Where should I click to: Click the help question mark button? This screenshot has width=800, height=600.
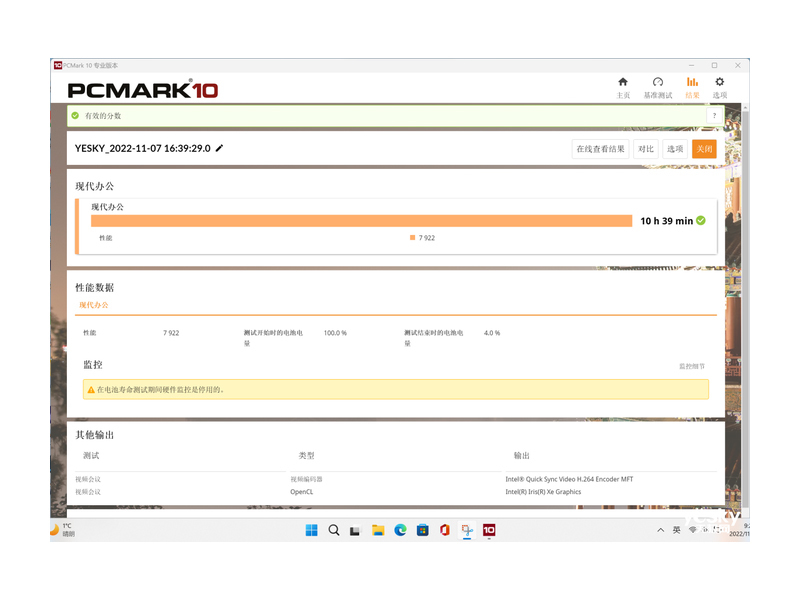[x=714, y=116]
